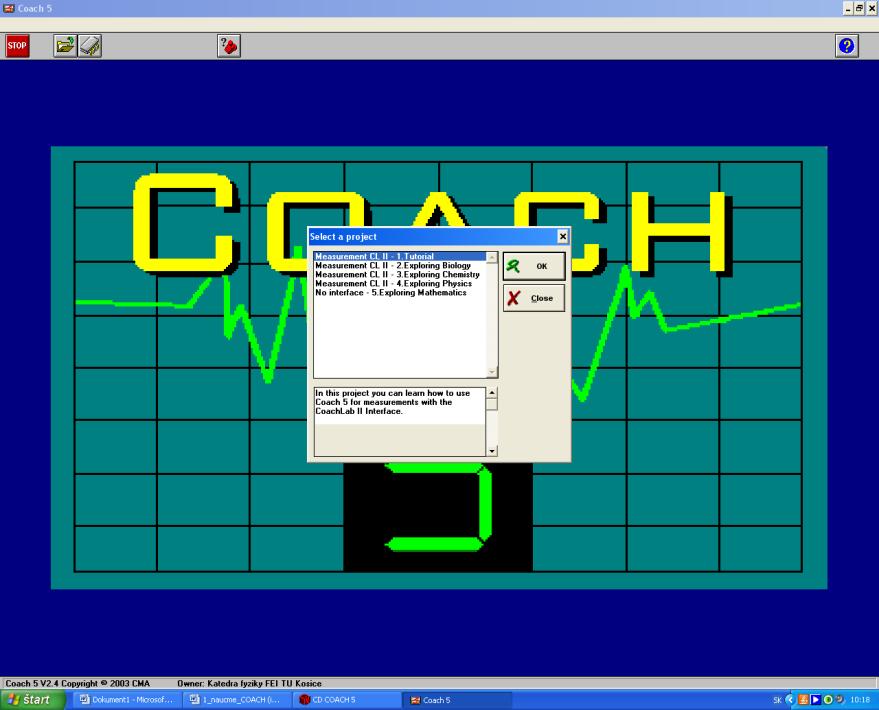Screen dimensions: 879x710
Task: Switch to Dokument1 - Microsoft Word taskbar item
Action: coord(127,700)
